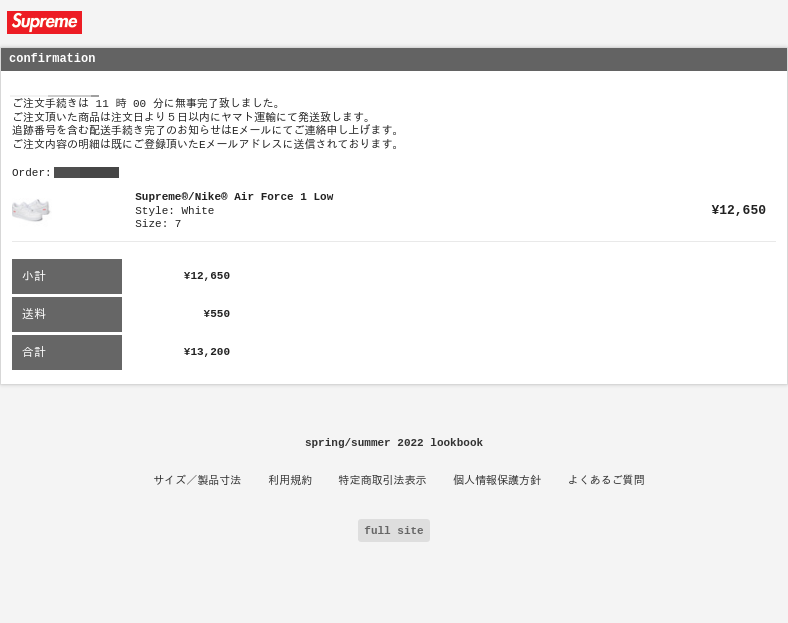Click the Order: label
The height and width of the screenshot is (623, 788).
point(31,173)
